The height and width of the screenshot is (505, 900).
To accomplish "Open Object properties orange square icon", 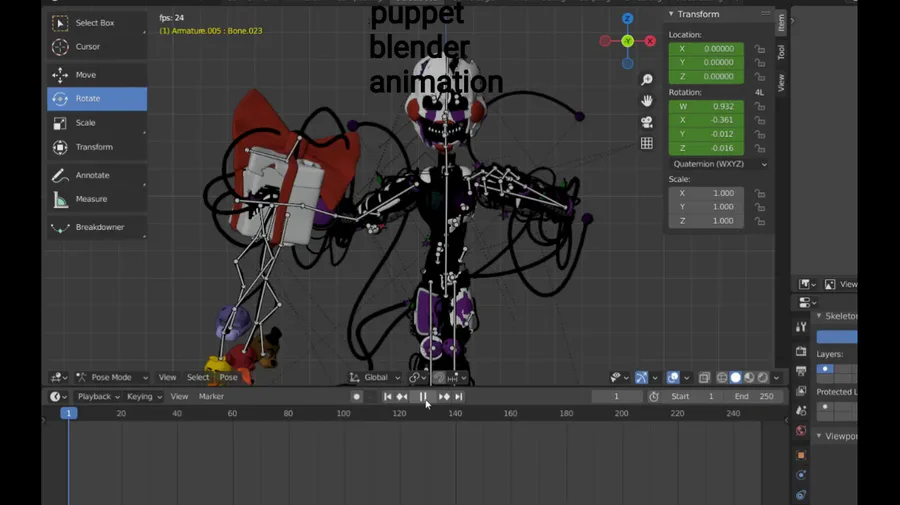I will pyautogui.click(x=801, y=455).
